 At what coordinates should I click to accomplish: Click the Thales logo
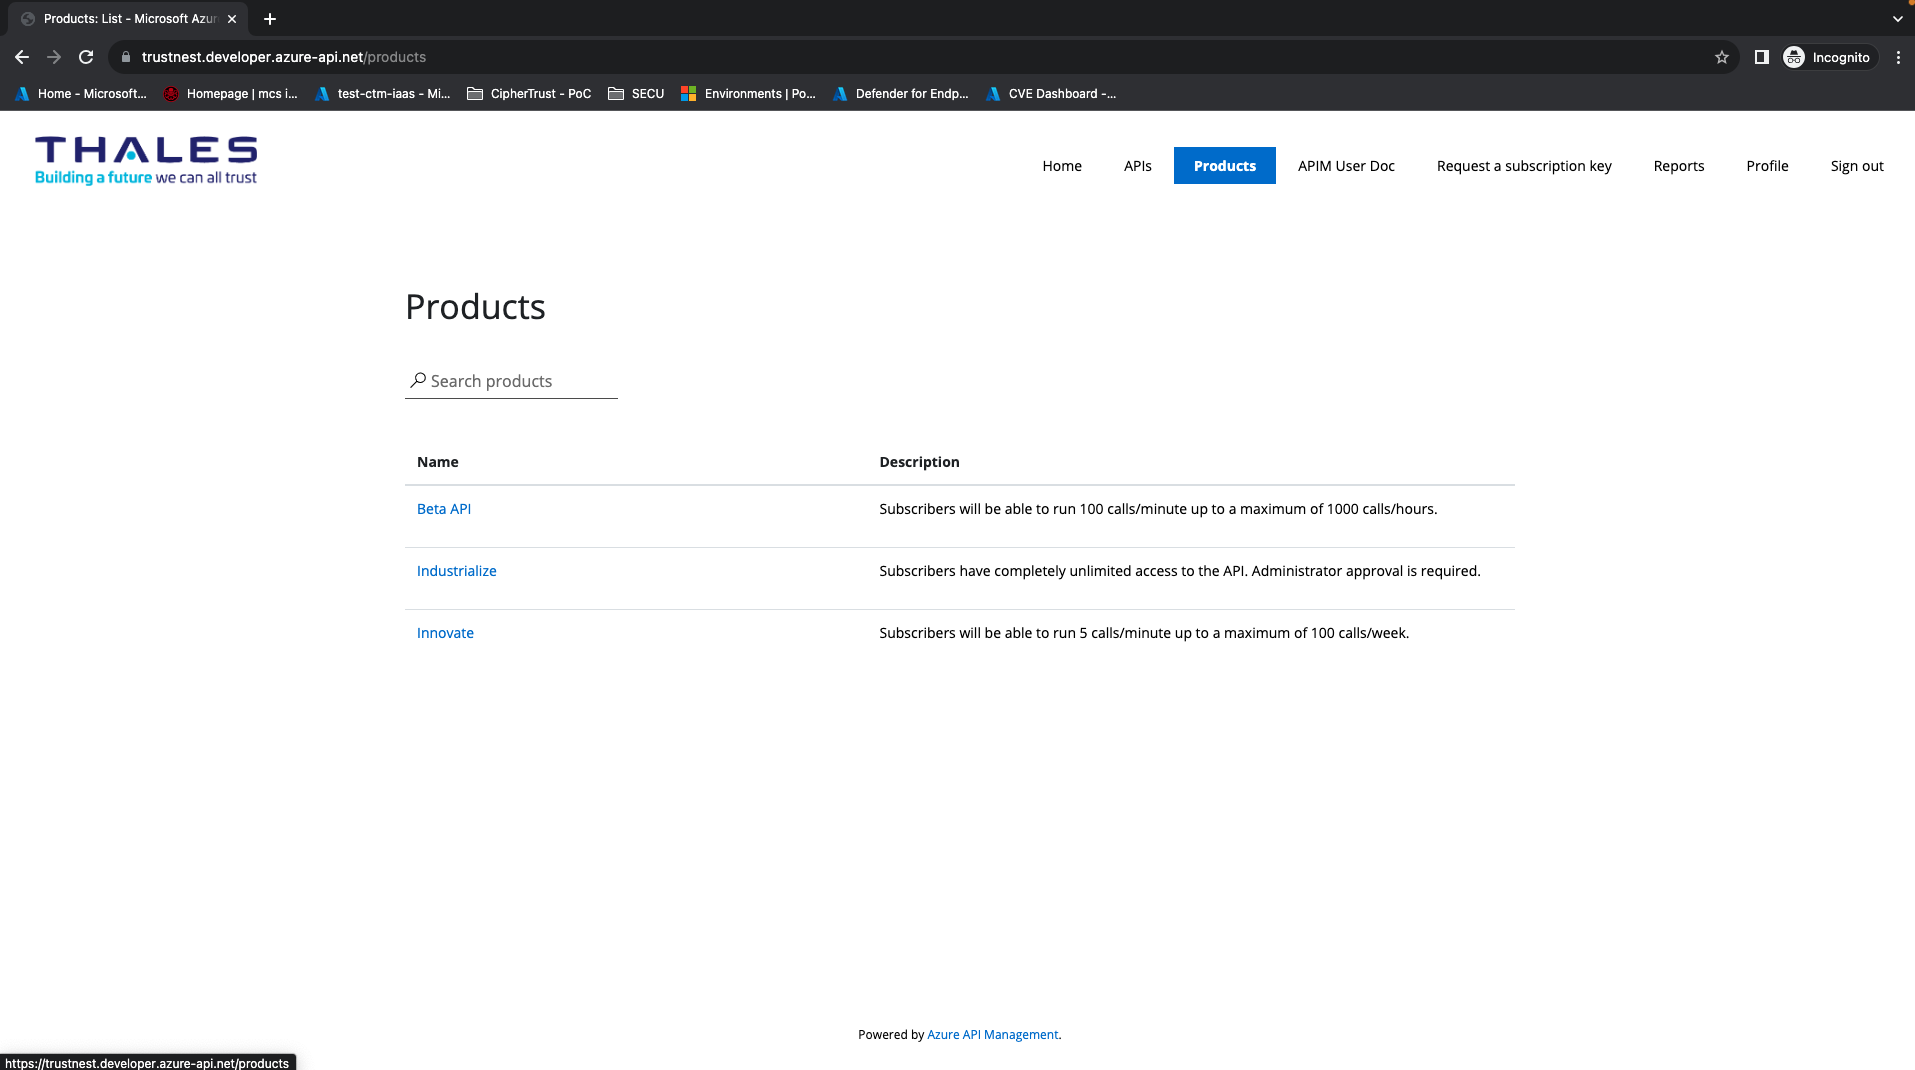[x=146, y=161]
